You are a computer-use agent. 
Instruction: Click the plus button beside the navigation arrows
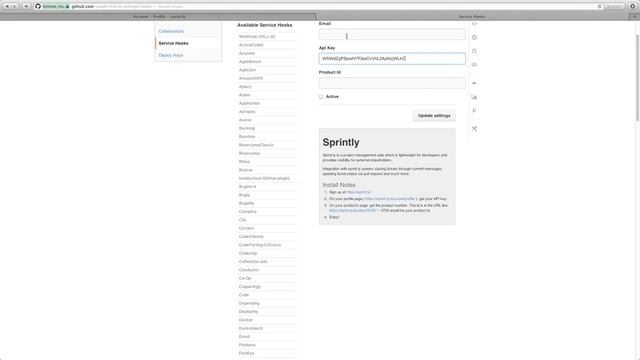coord(26,7)
